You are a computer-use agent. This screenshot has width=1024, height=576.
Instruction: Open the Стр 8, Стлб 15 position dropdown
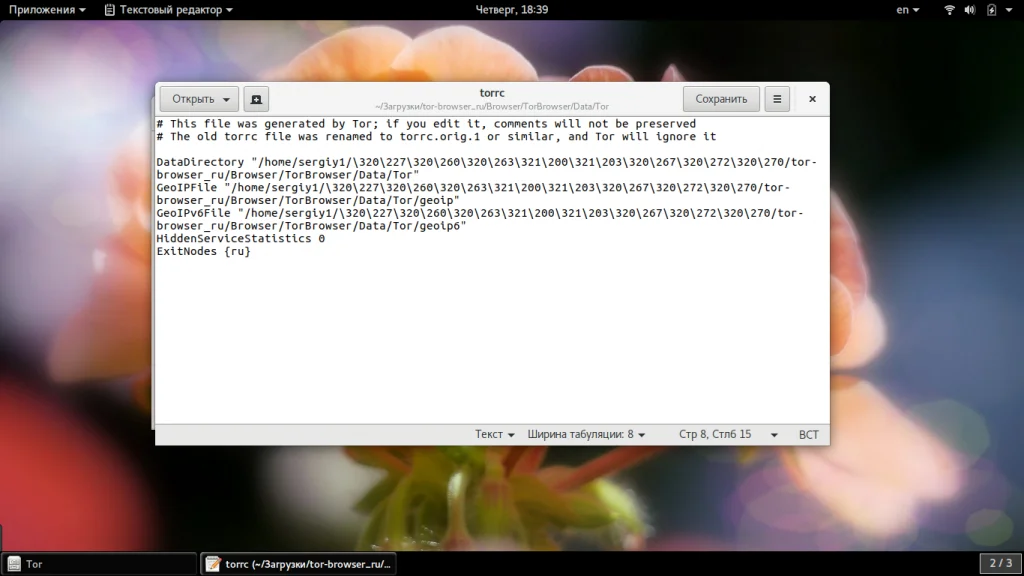tap(728, 434)
